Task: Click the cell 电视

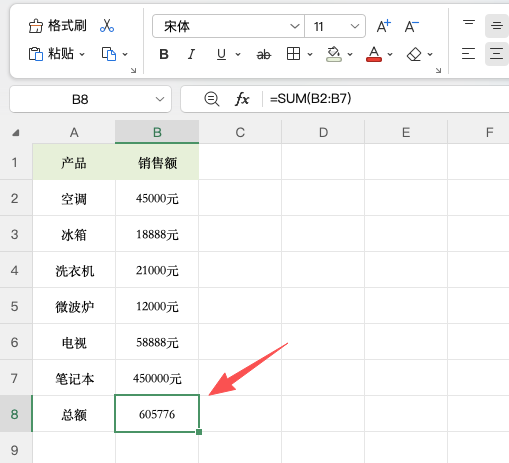Action: click(x=74, y=342)
